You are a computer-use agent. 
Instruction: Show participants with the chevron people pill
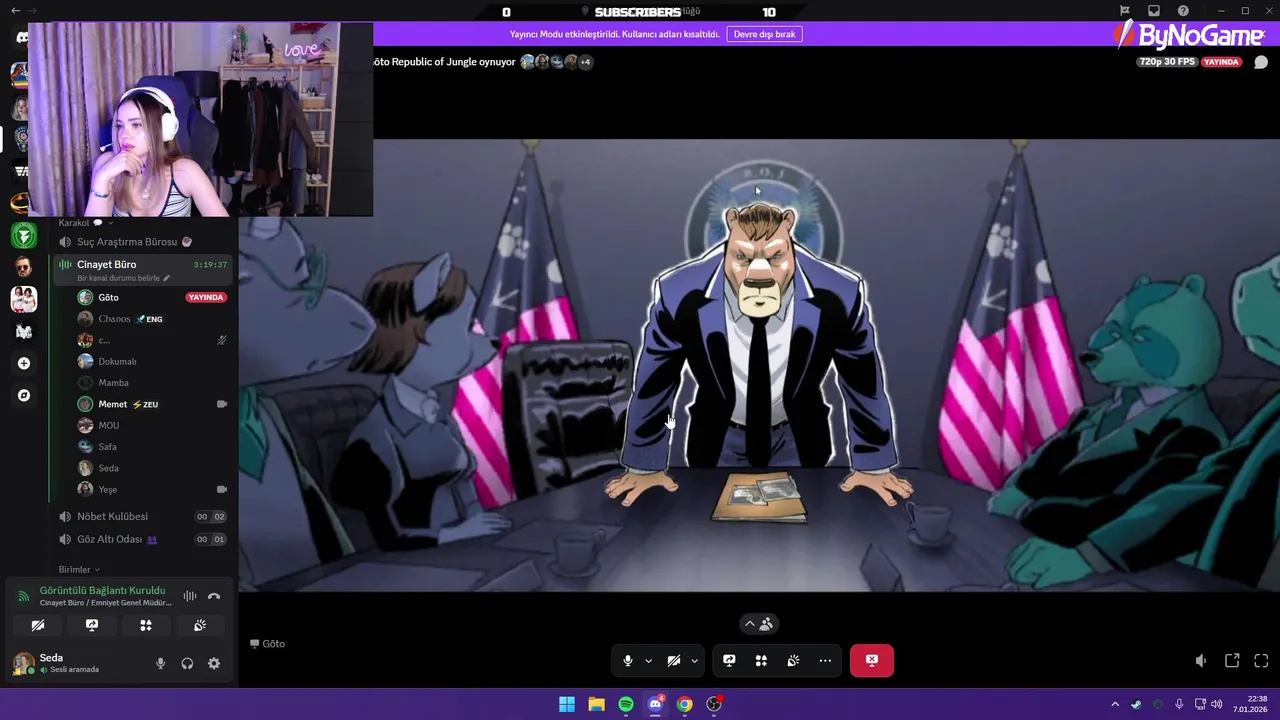759,624
